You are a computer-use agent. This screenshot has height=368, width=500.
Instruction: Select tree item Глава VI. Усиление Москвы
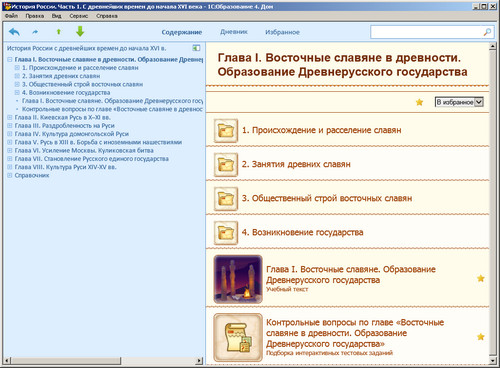click(84, 150)
